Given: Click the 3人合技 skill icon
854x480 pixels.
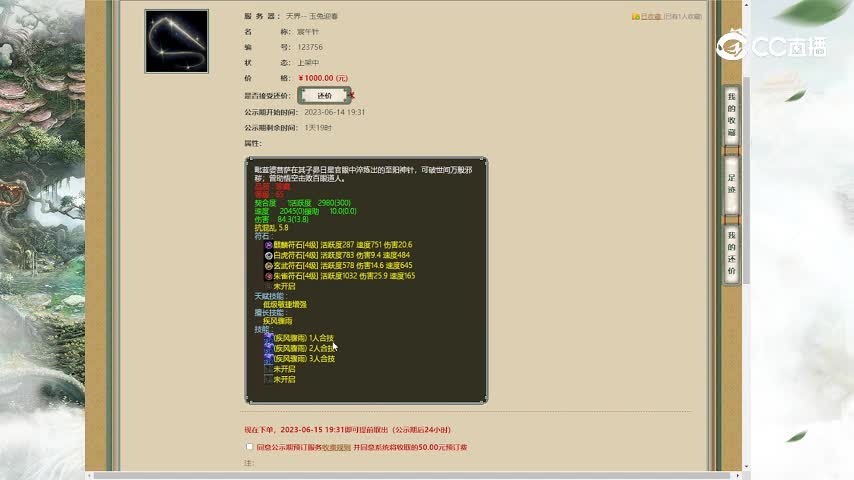Looking at the screenshot, I should point(269,359).
